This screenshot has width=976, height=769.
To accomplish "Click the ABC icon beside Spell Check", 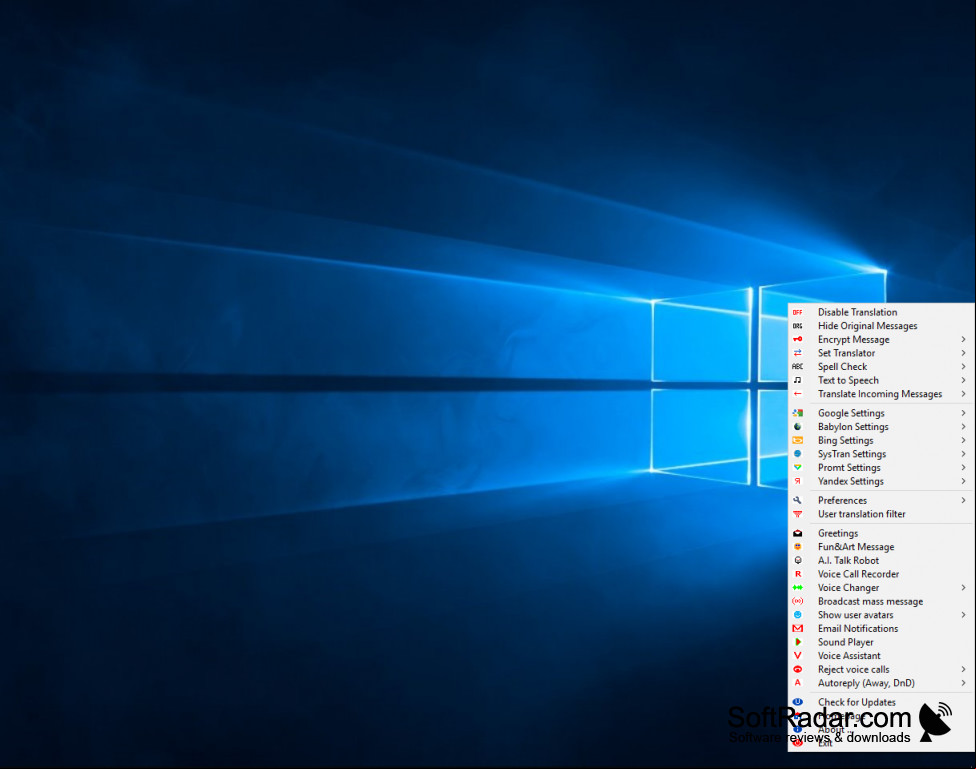I will [797, 367].
